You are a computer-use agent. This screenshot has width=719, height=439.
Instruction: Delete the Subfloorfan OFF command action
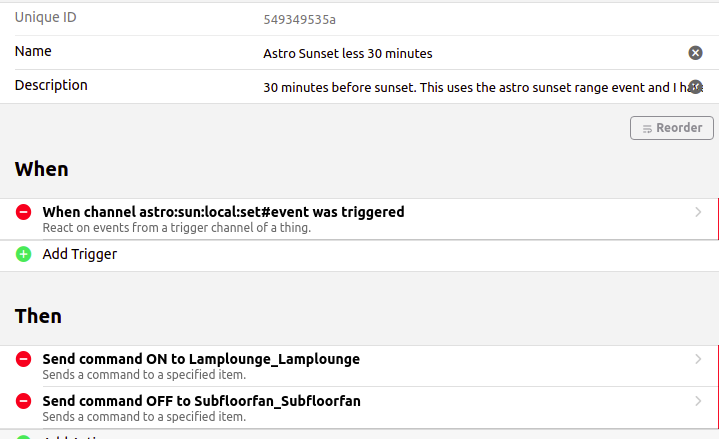click(x=23, y=401)
